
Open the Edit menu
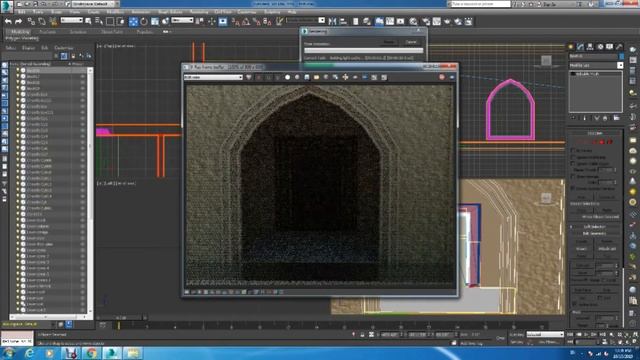(x=21, y=12)
